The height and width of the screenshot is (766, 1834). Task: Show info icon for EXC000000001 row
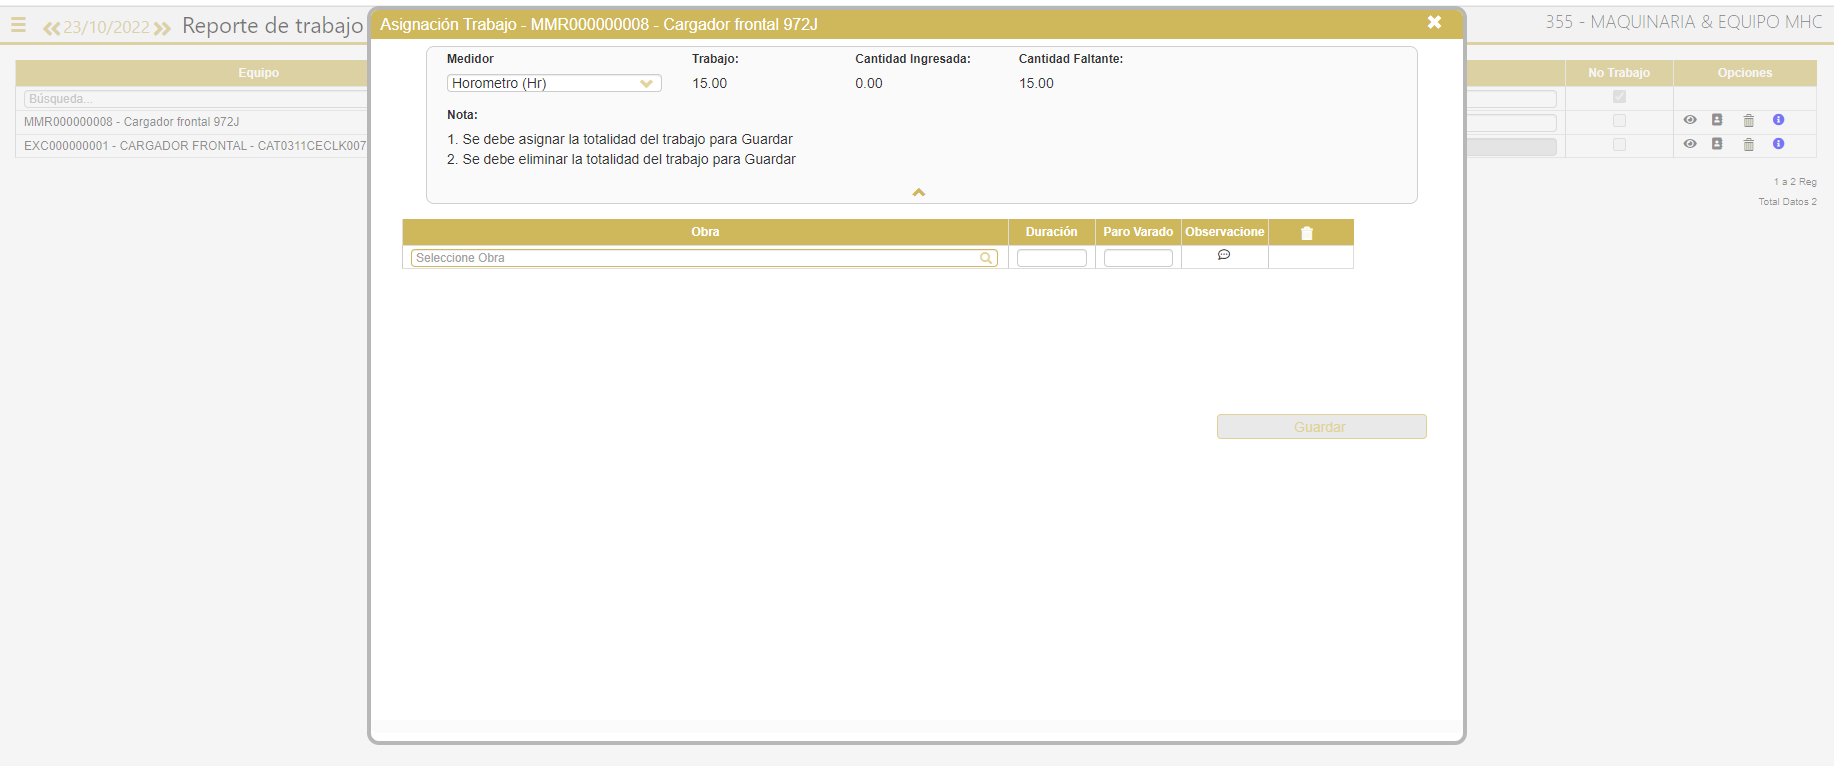point(1778,144)
